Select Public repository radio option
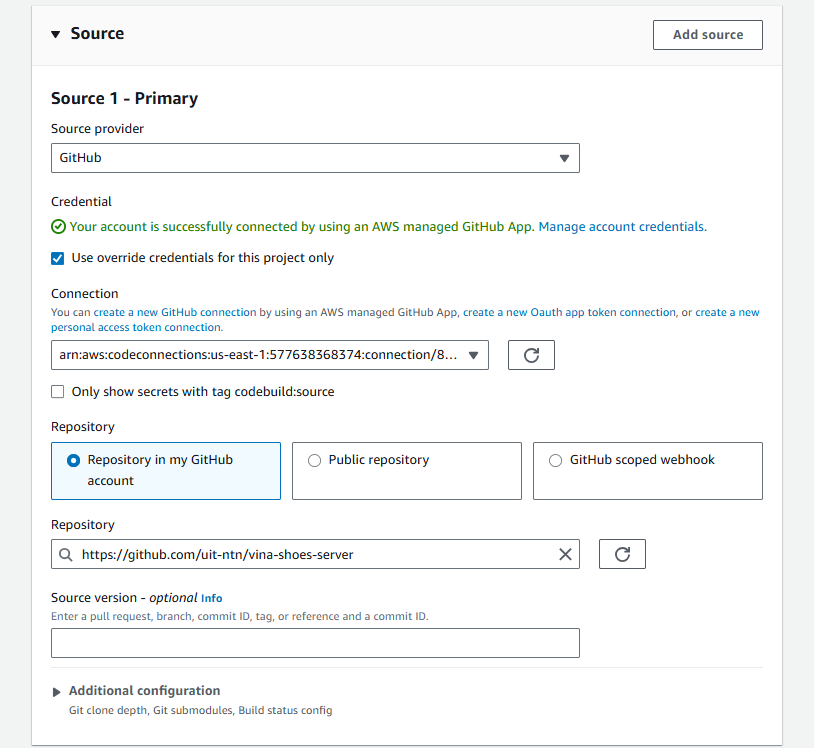 (315, 460)
